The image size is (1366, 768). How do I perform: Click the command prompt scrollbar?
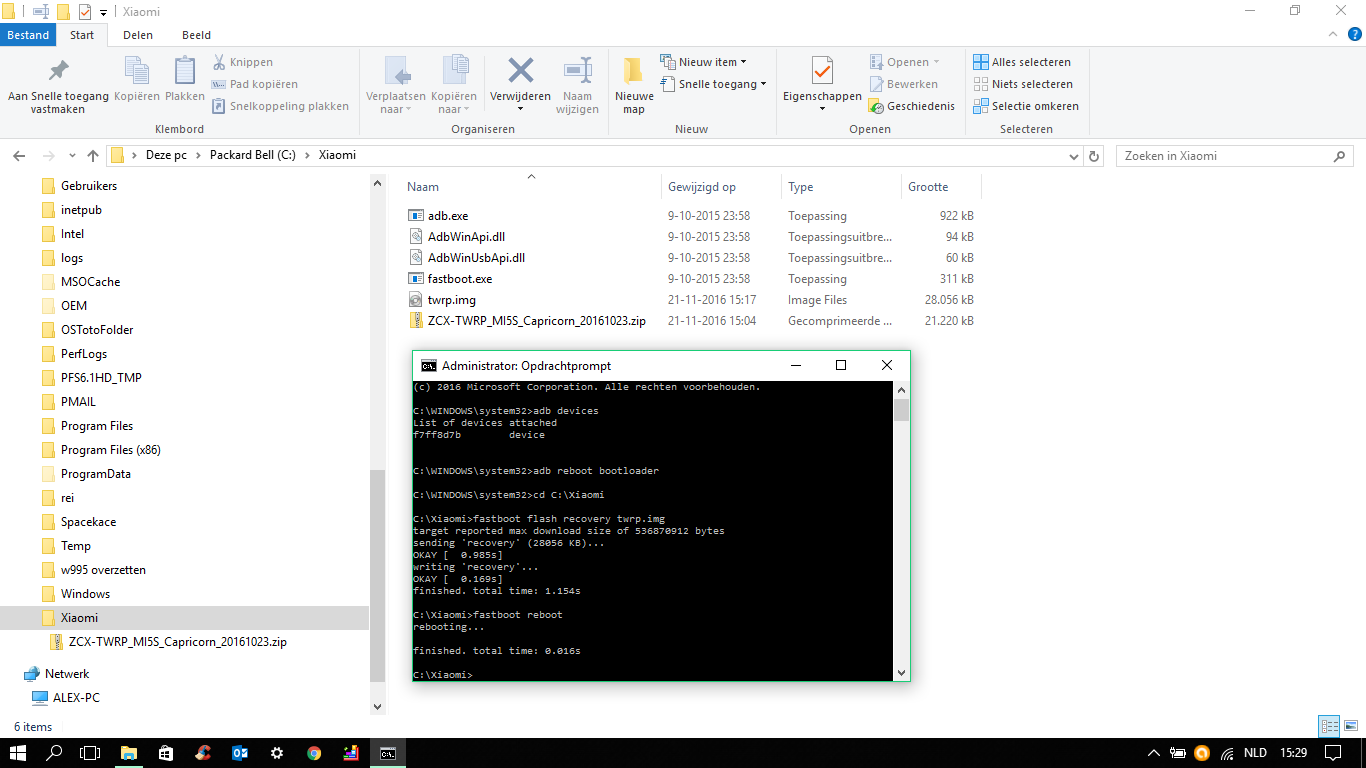902,410
